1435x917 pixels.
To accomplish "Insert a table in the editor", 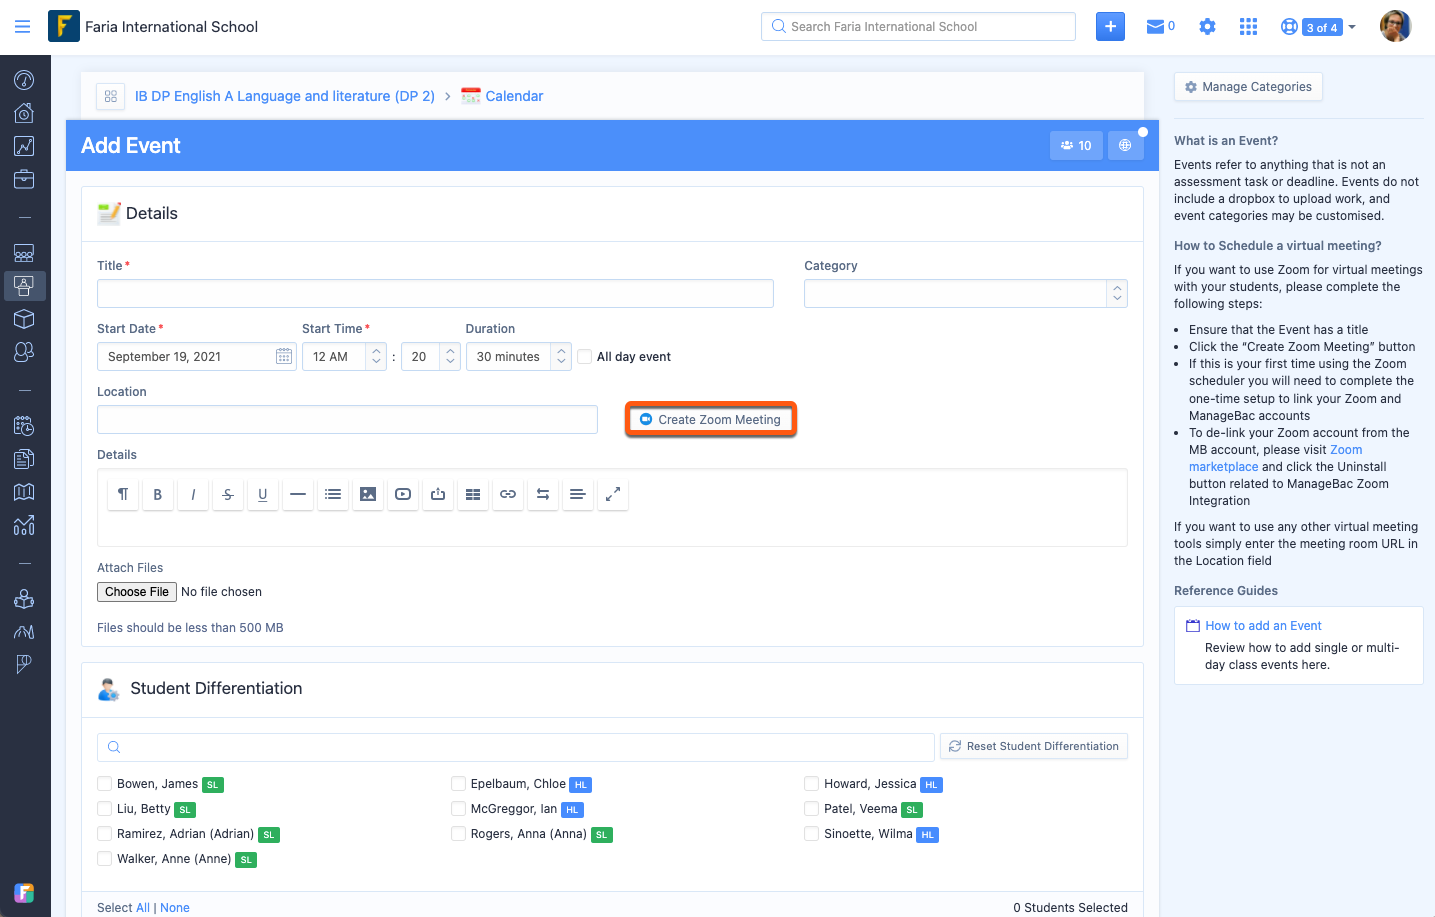I will [473, 494].
